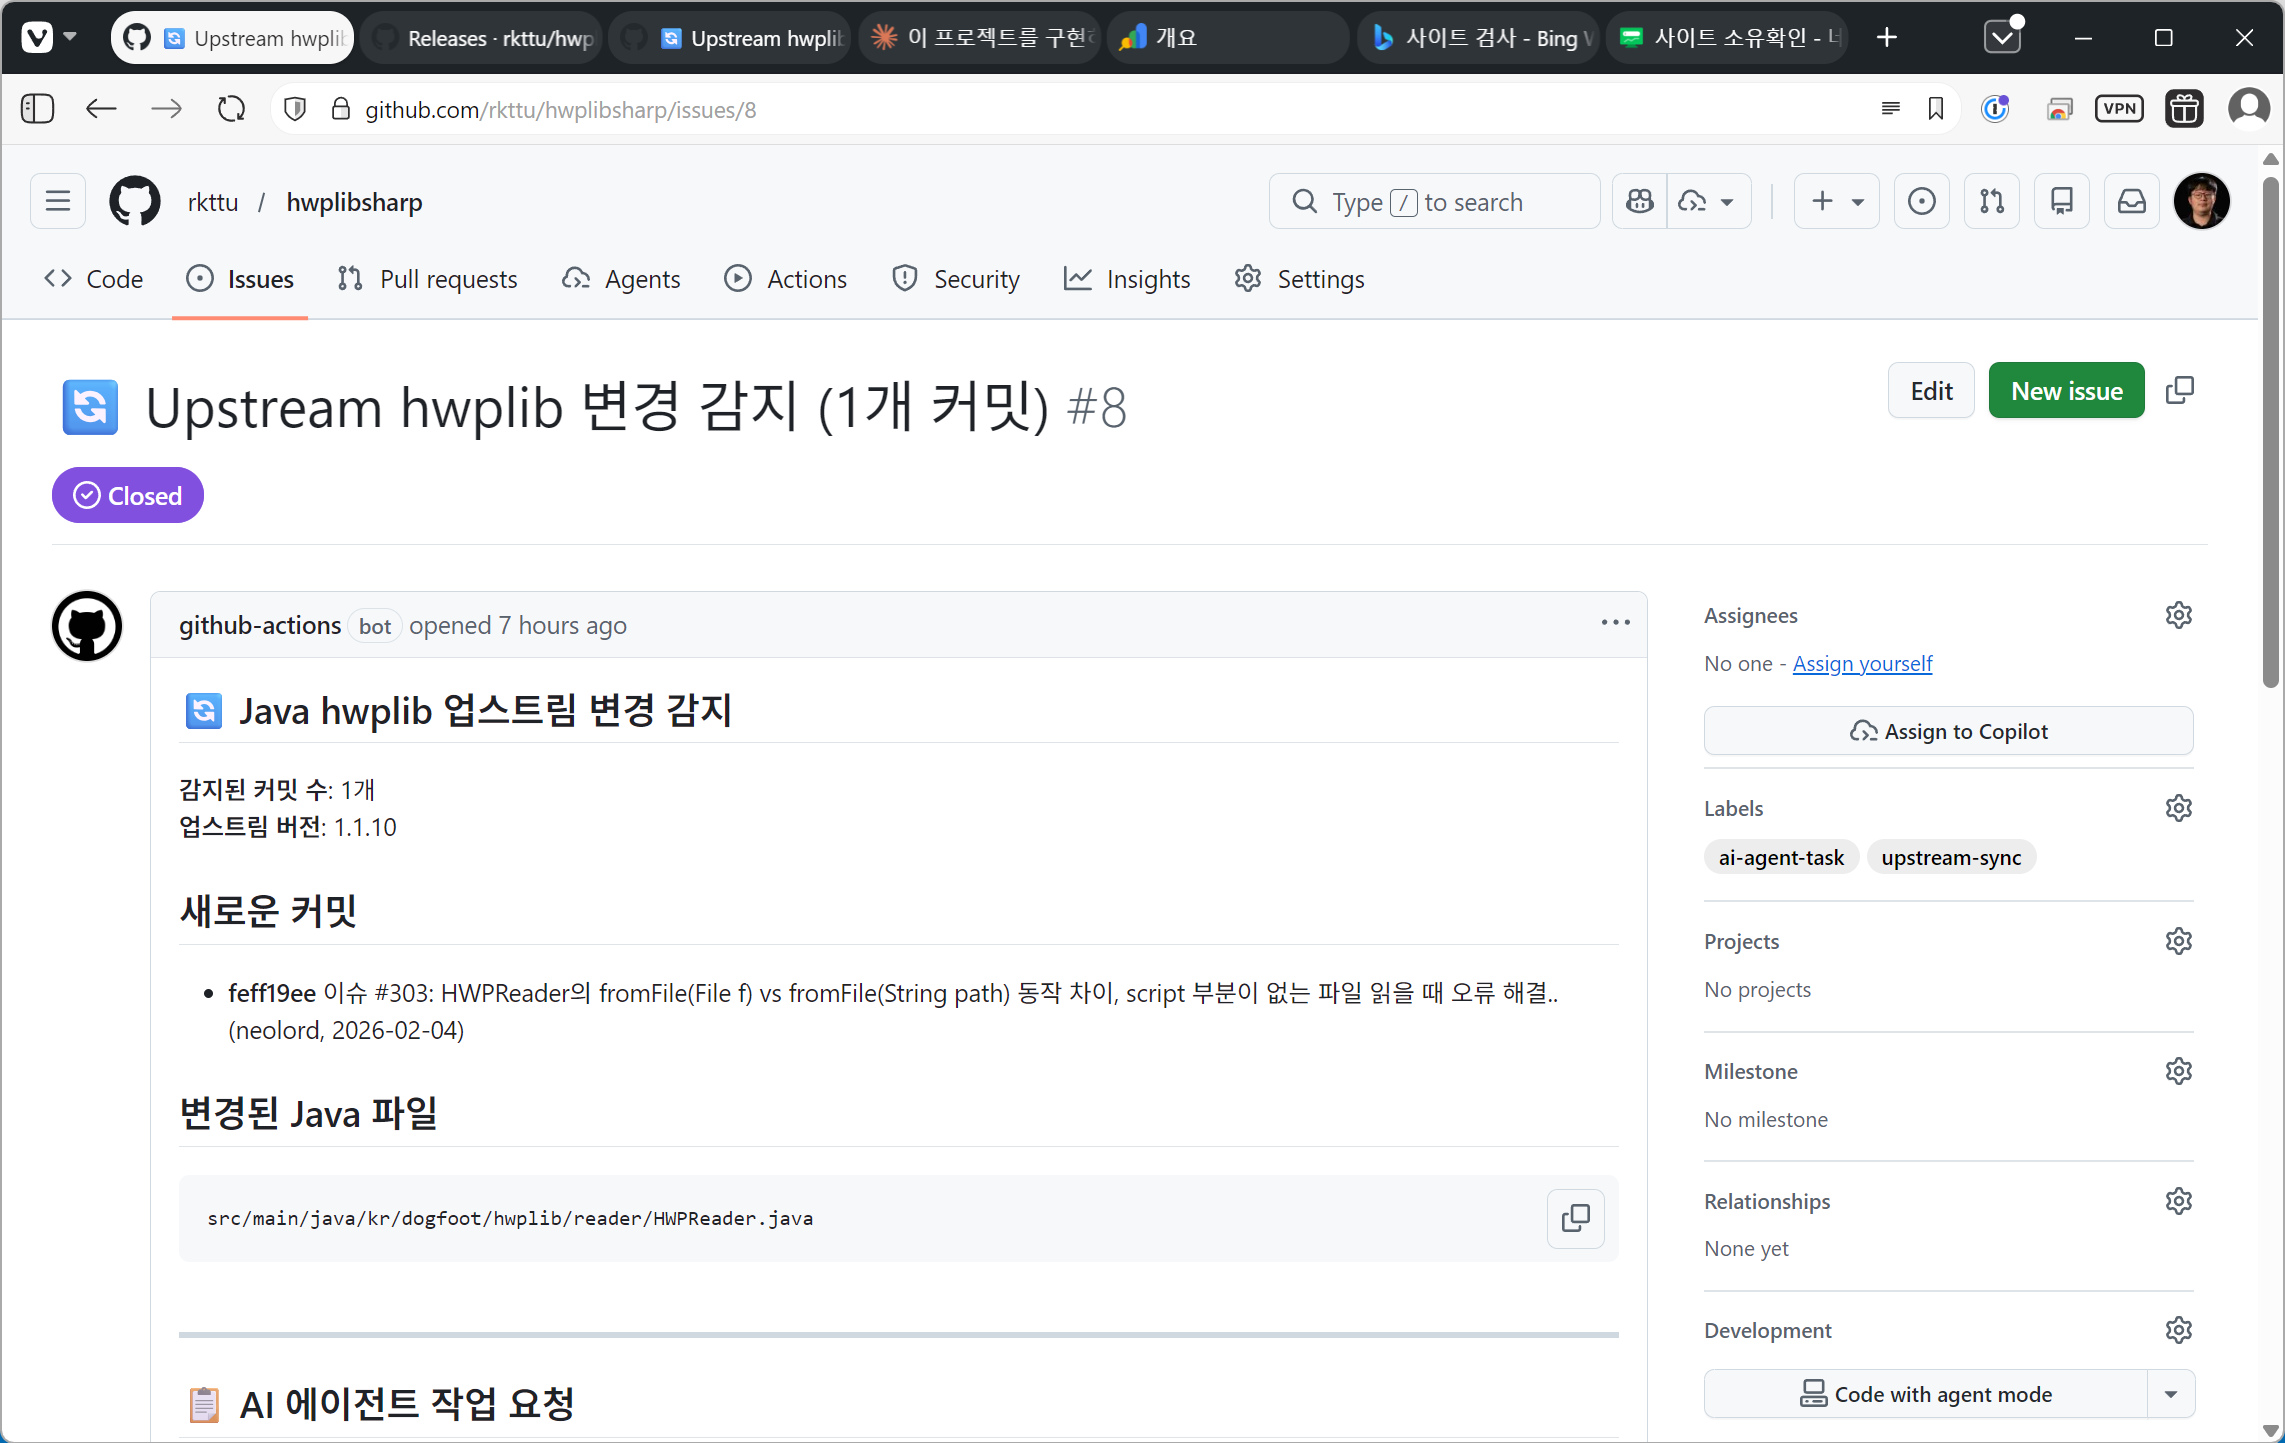Expand the Code with agent mode dropdown
This screenshot has height=1443, width=2285.
[2170, 1394]
